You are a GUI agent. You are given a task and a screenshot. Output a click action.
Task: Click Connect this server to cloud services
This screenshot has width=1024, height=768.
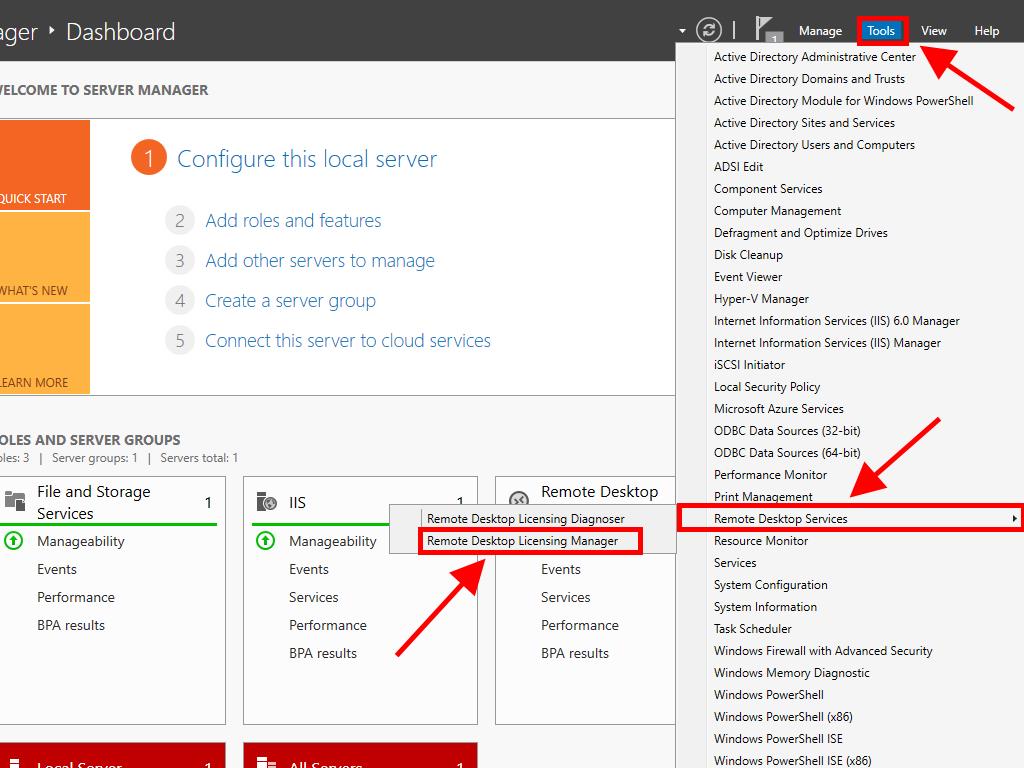click(x=347, y=341)
